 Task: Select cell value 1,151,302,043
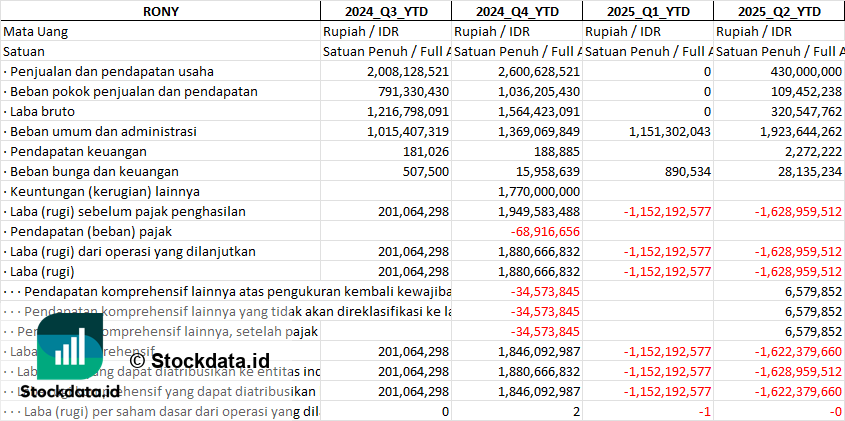click(x=670, y=132)
